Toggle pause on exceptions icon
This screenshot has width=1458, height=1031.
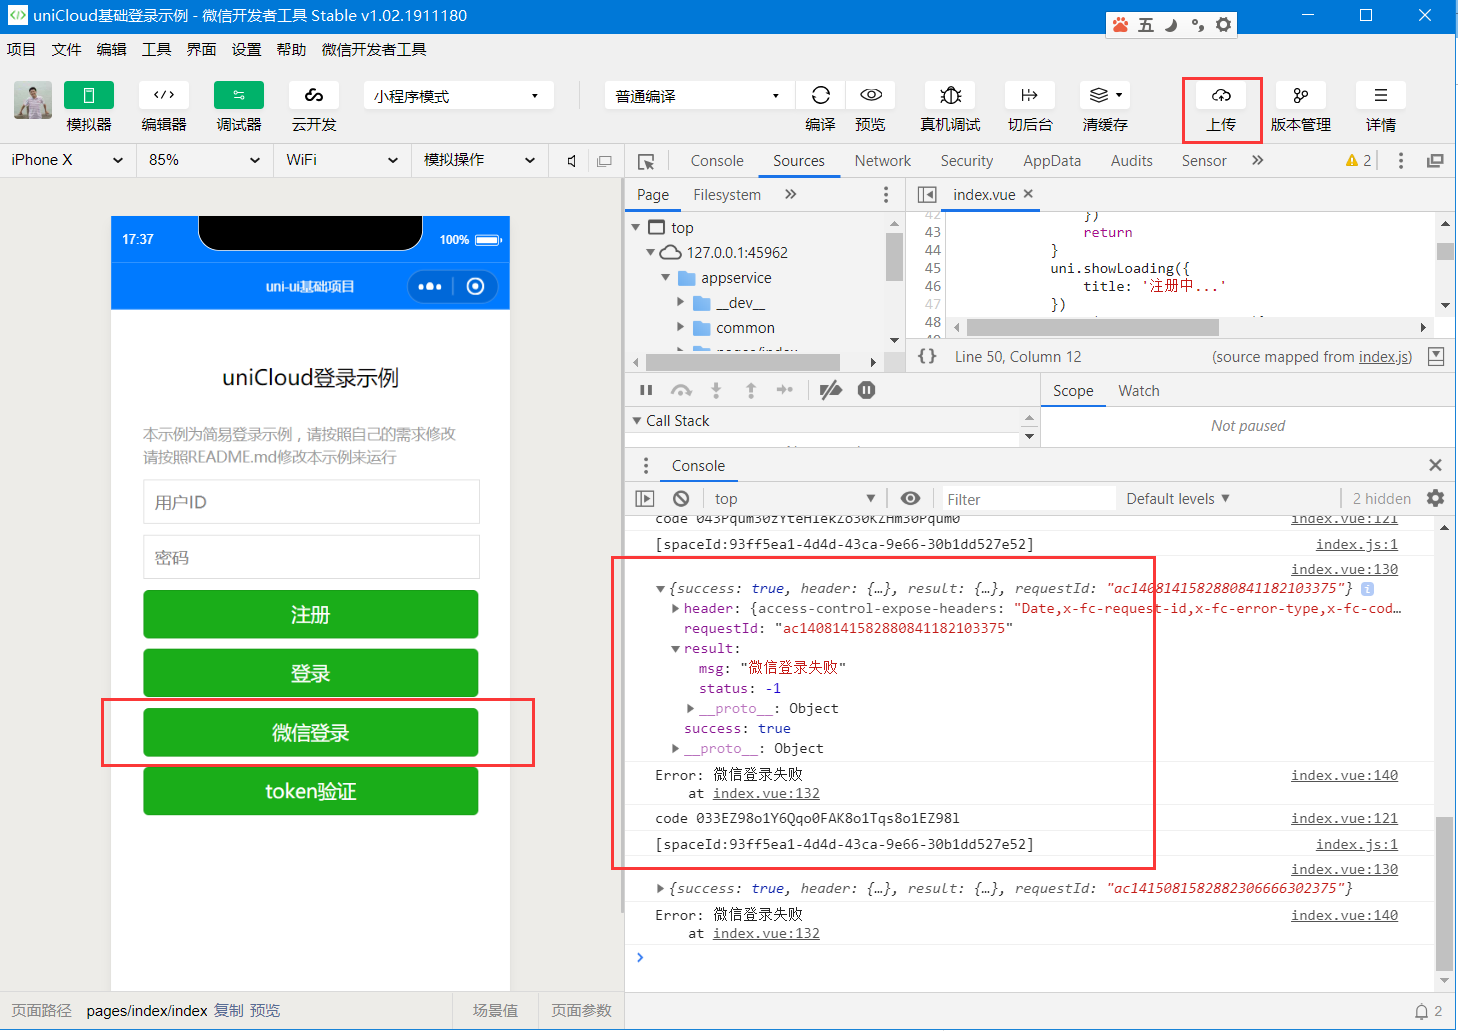tap(867, 390)
